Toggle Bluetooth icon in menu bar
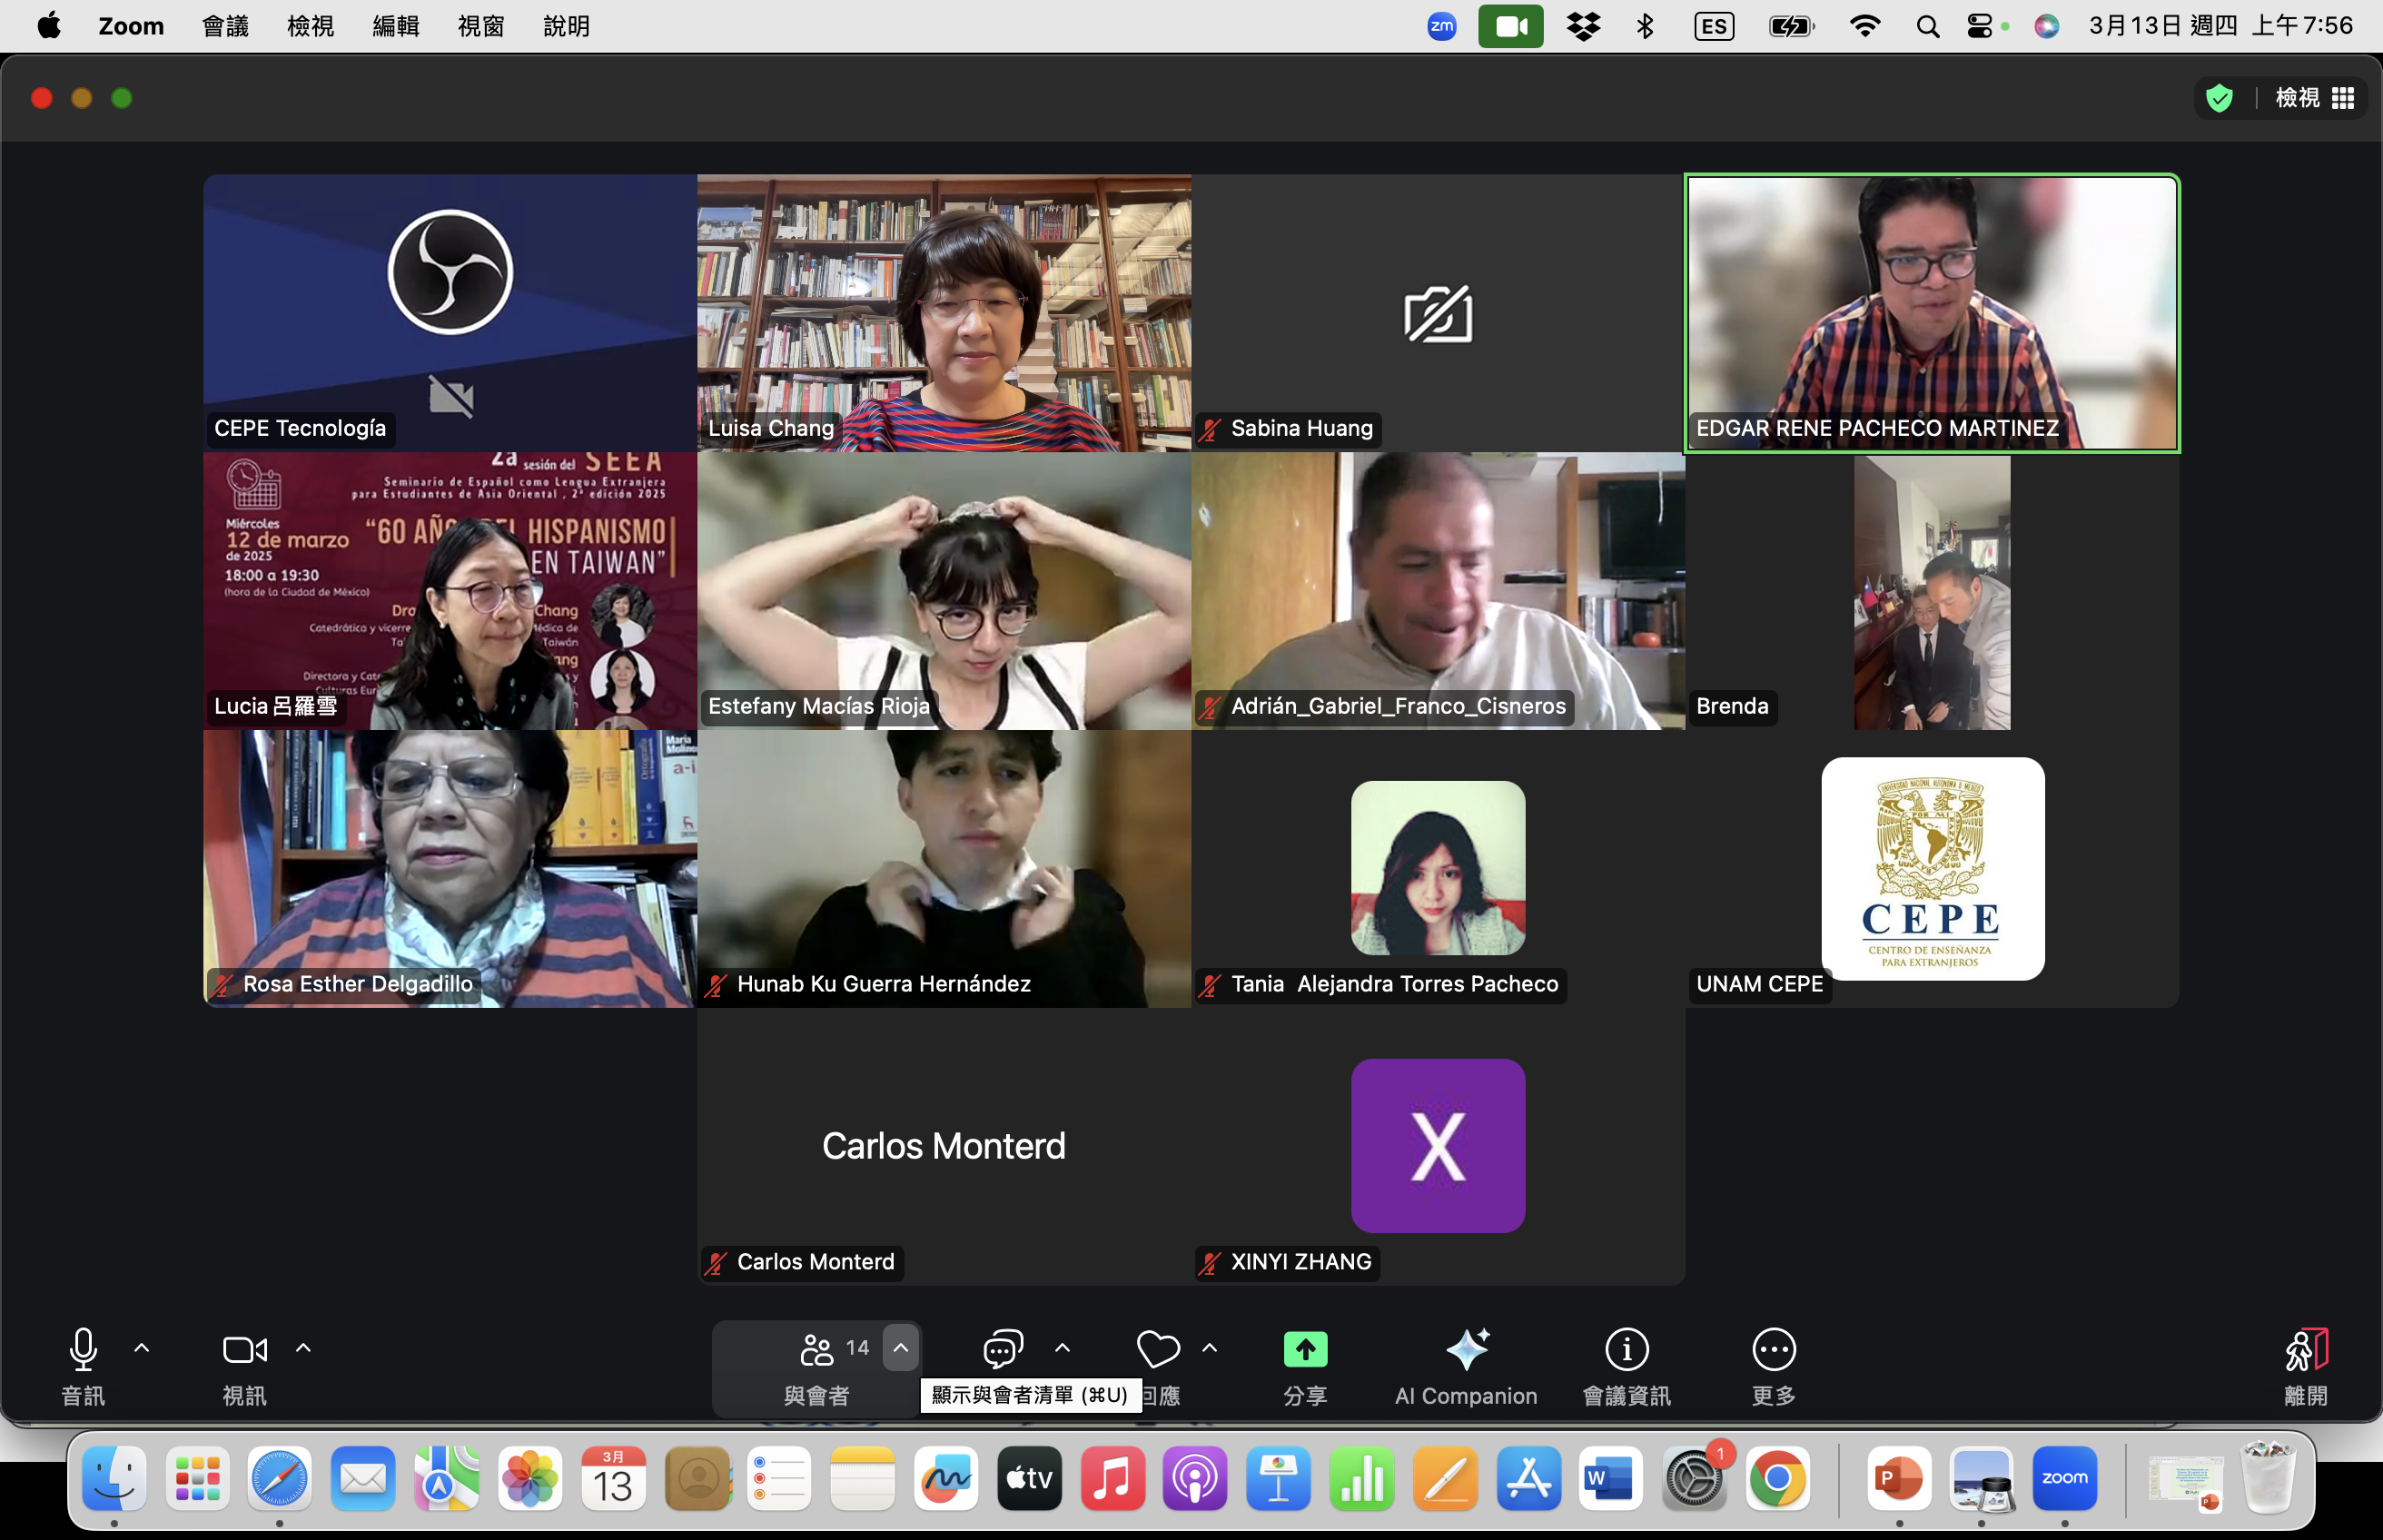2383x1540 pixels. click(x=1645, y=26)
